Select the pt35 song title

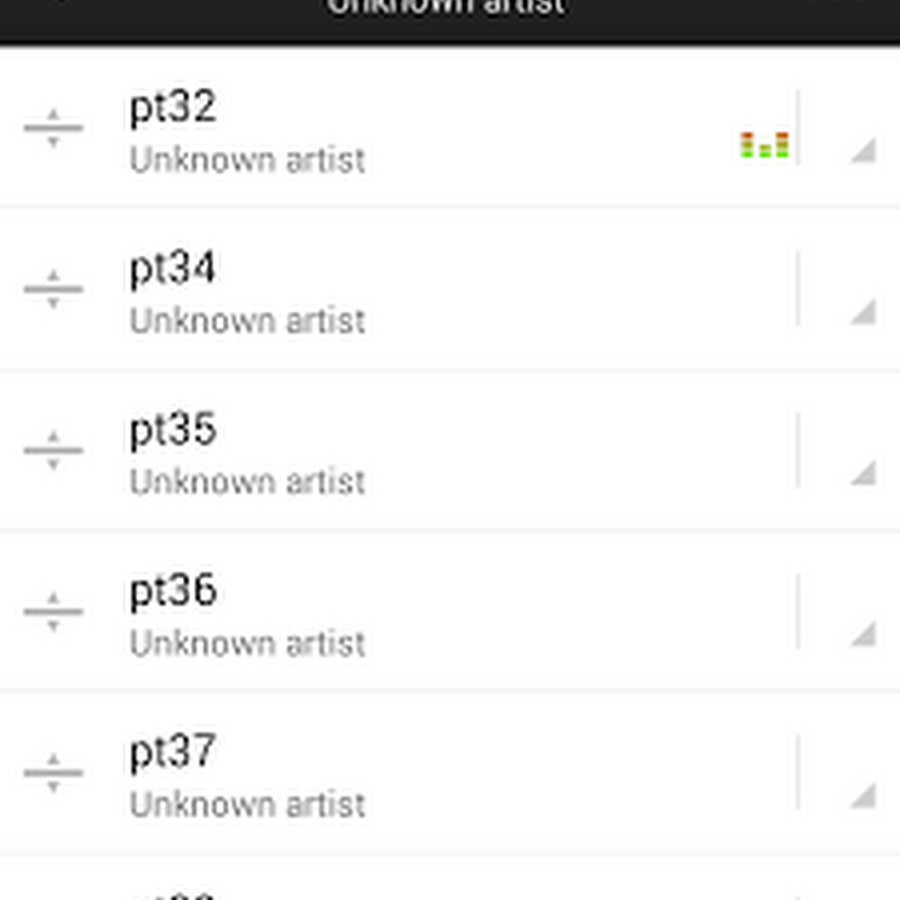click(x=173, y=430)
